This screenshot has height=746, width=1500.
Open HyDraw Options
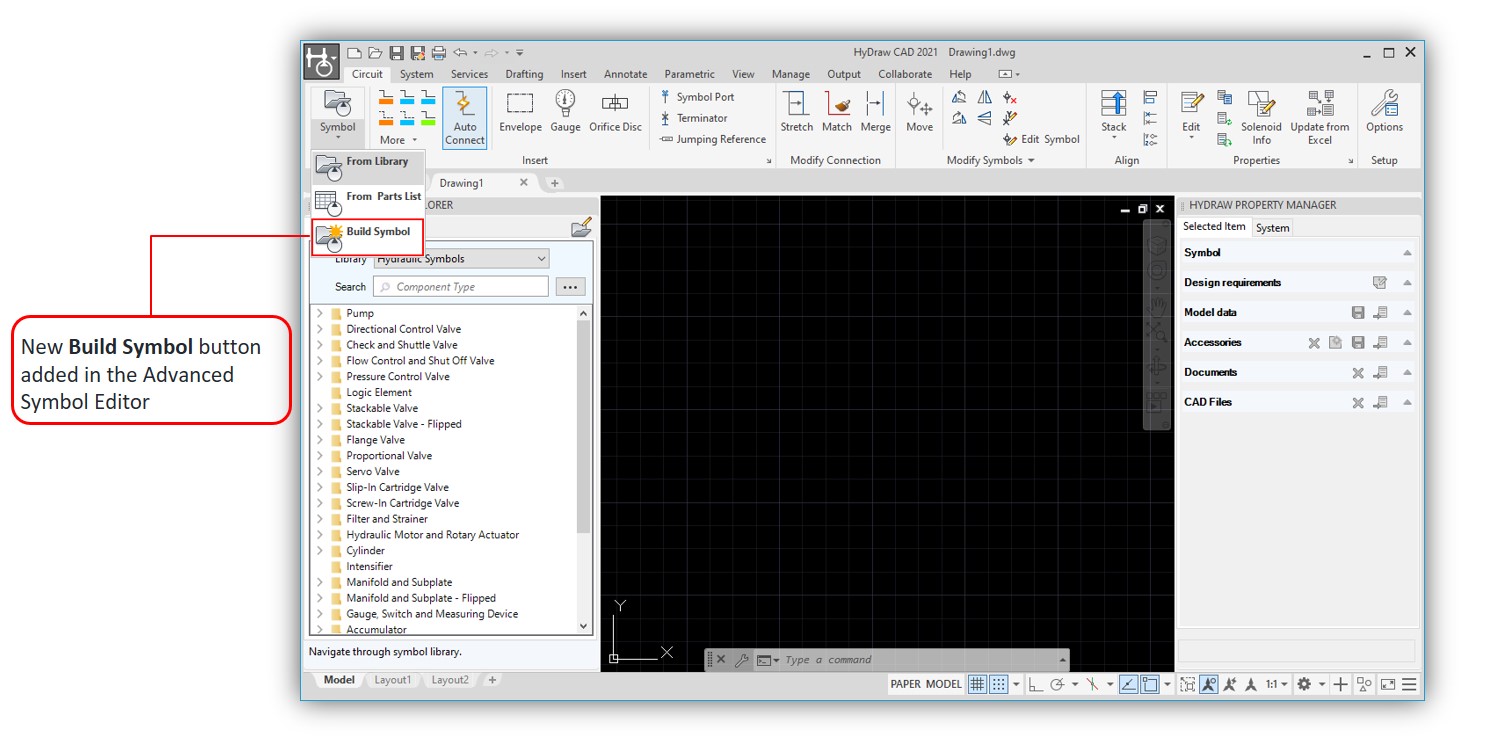(x=1385, y=112)
